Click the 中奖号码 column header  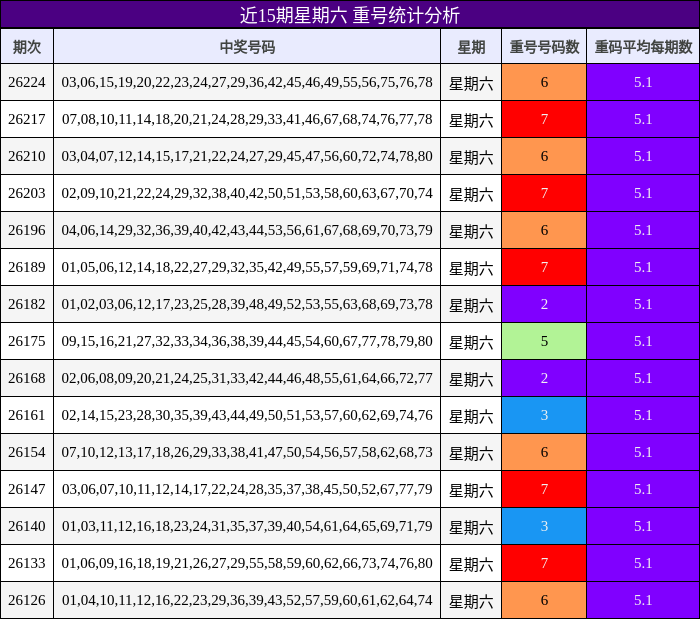(247, 46)
